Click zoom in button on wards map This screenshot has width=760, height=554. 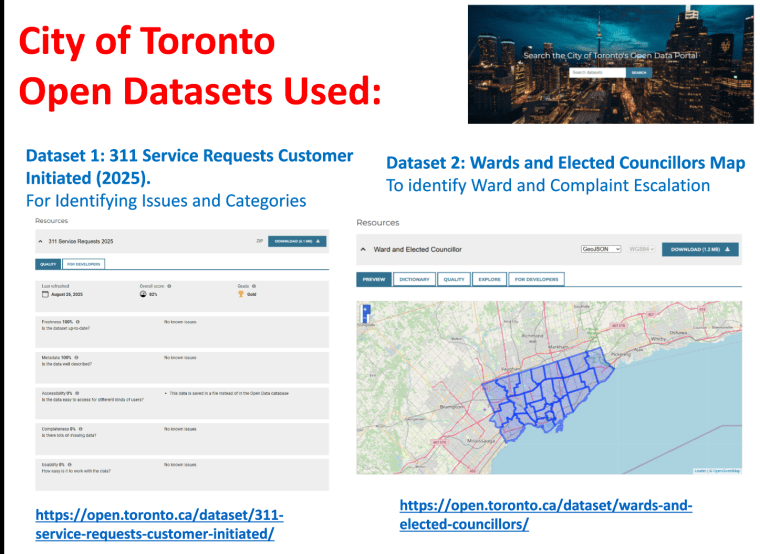366,309
